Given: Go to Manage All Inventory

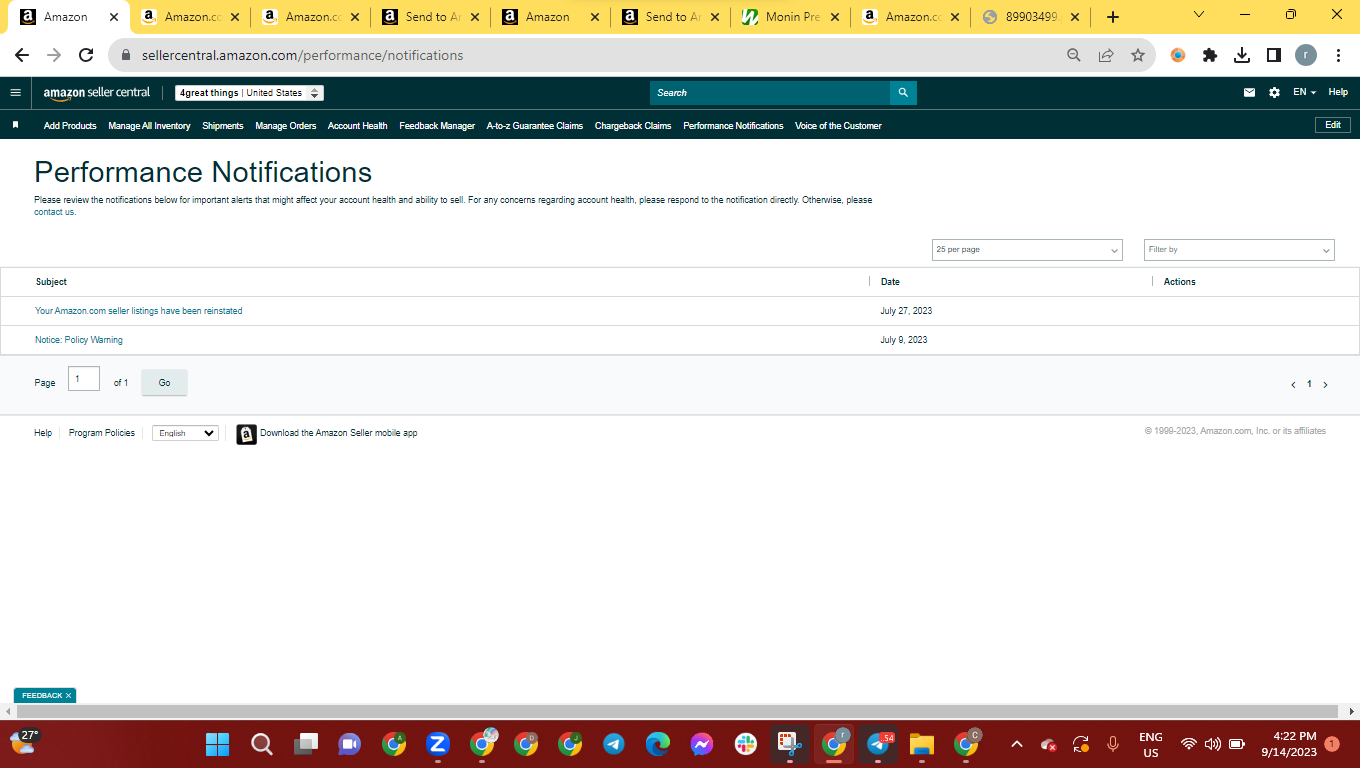Looking at the screenshot, I should [x=149, y=126].
